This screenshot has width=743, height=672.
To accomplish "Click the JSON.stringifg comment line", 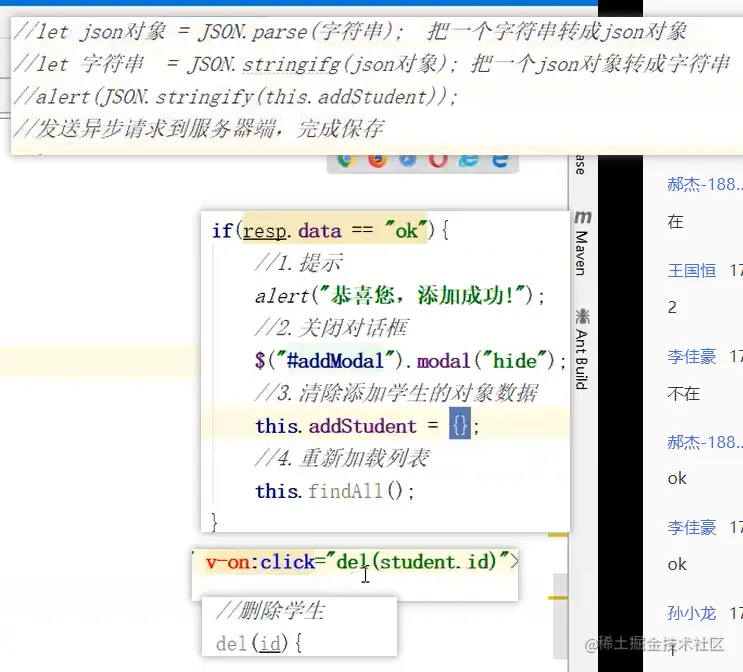I will click(x=372, y=64).
